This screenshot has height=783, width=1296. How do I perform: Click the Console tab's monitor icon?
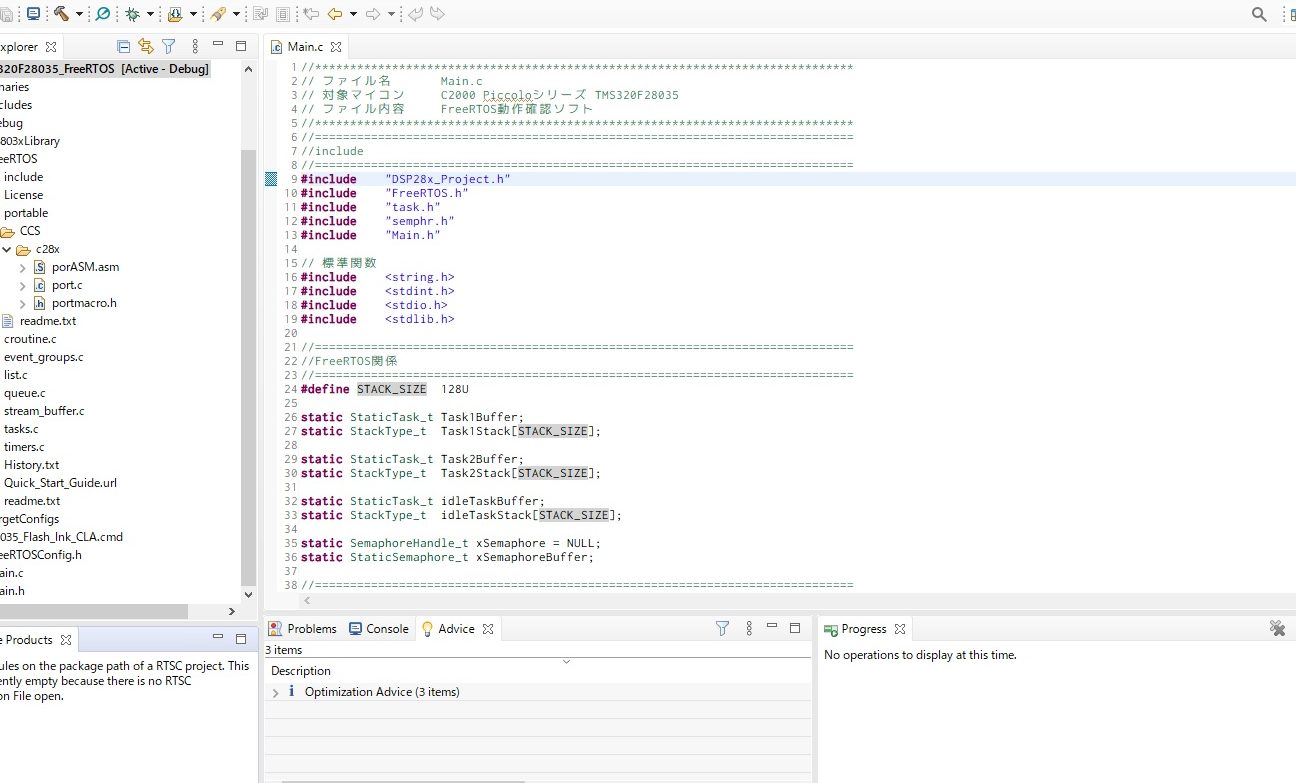(355, 629)
